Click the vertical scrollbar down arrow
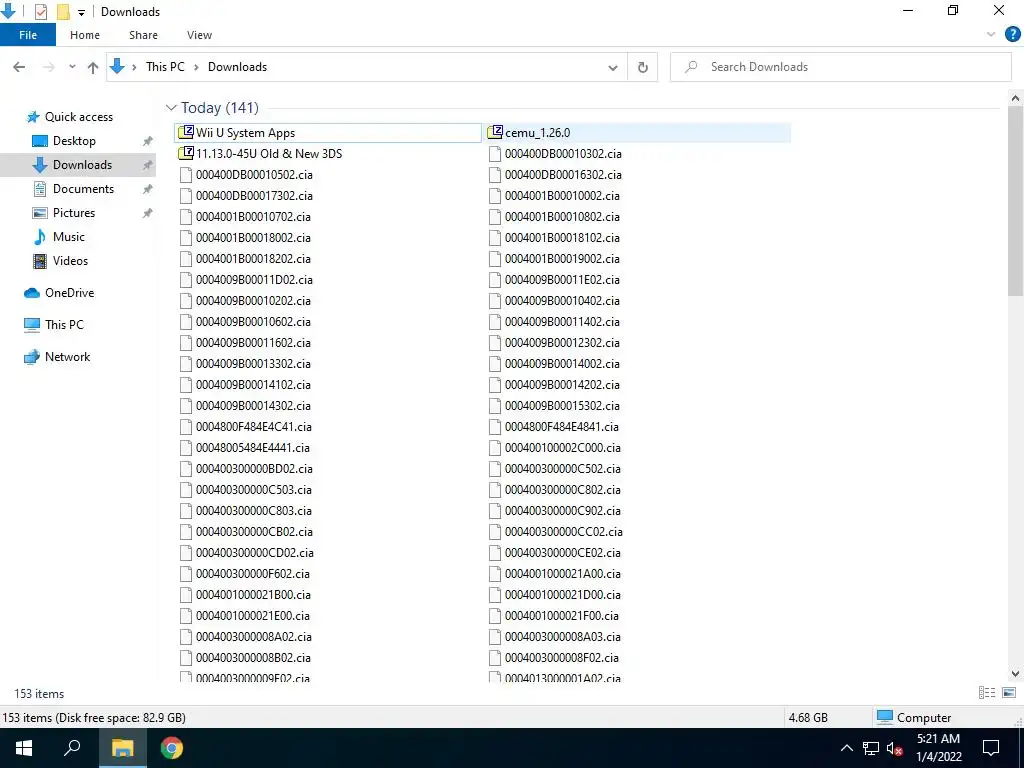This screenshot has width=1024, height=768. click(x=1015, y=673)
